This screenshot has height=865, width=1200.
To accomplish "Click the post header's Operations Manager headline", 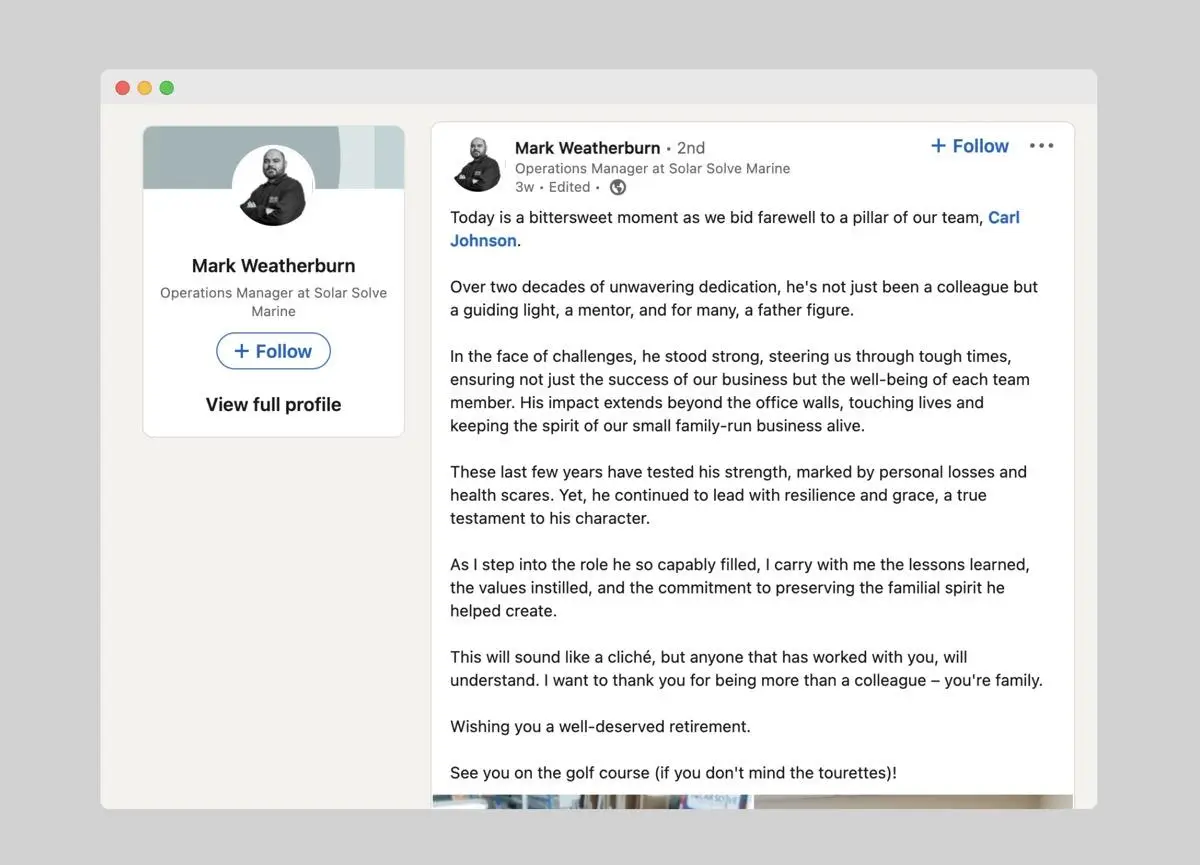I will point(652,168).
